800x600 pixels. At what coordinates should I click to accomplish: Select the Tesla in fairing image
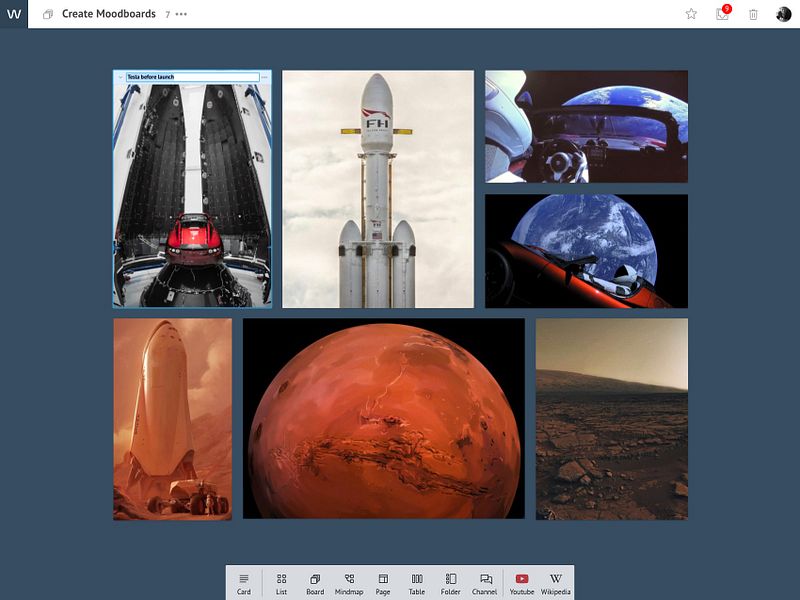click(192, 195)
